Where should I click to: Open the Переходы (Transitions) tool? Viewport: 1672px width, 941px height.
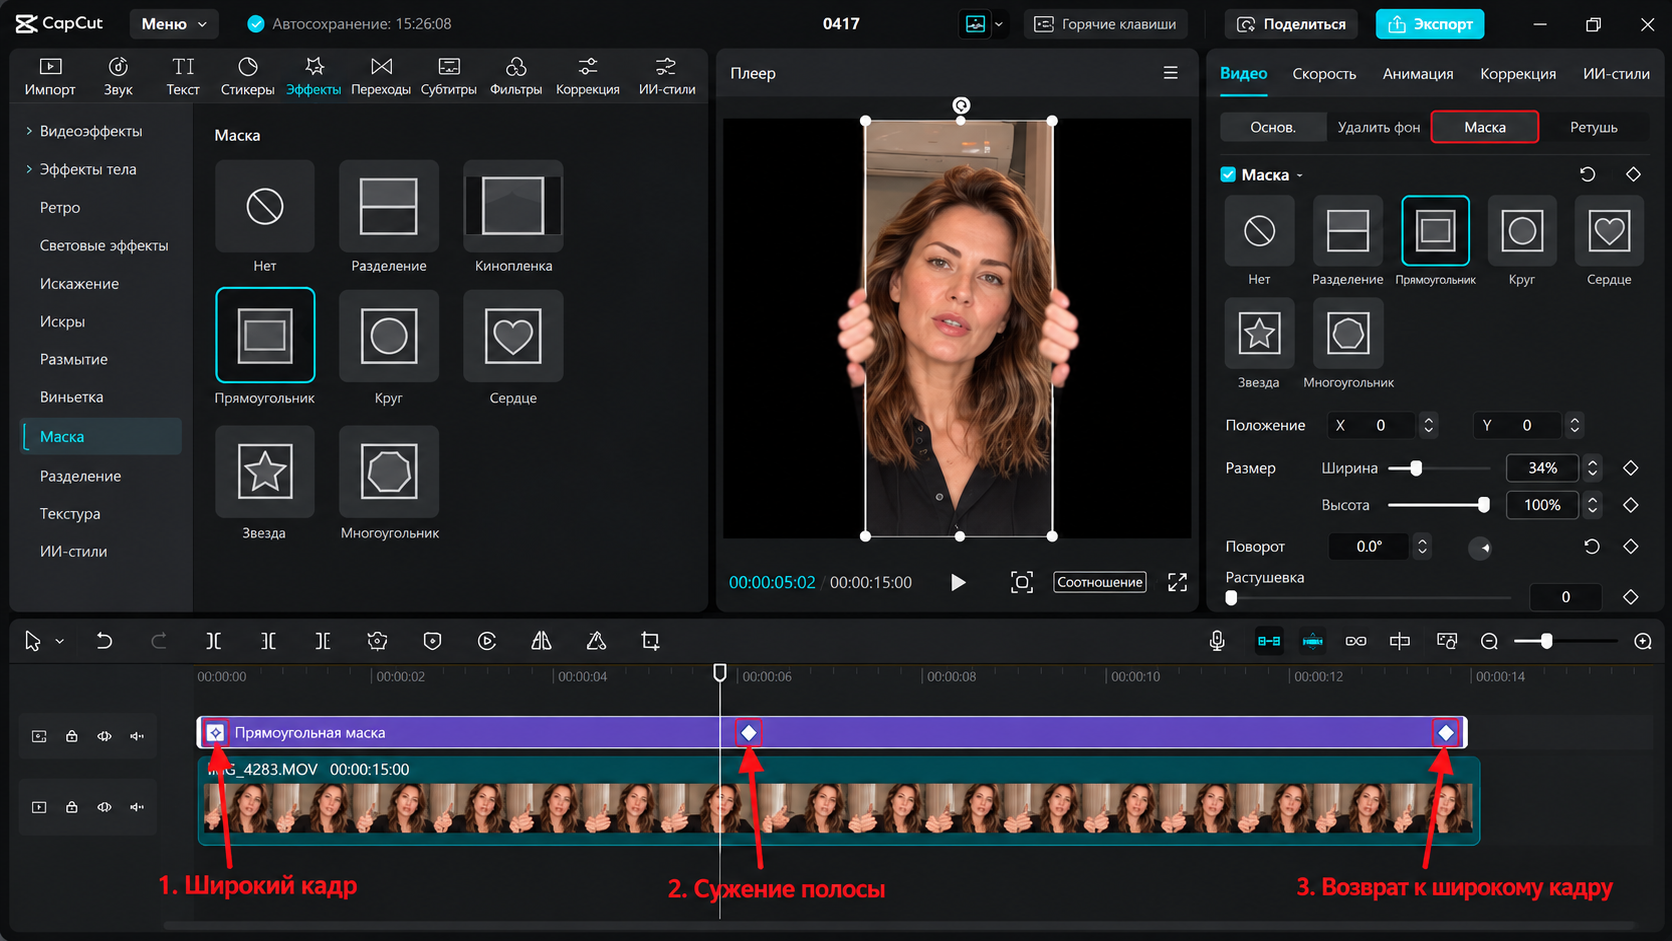coord(381,76)
